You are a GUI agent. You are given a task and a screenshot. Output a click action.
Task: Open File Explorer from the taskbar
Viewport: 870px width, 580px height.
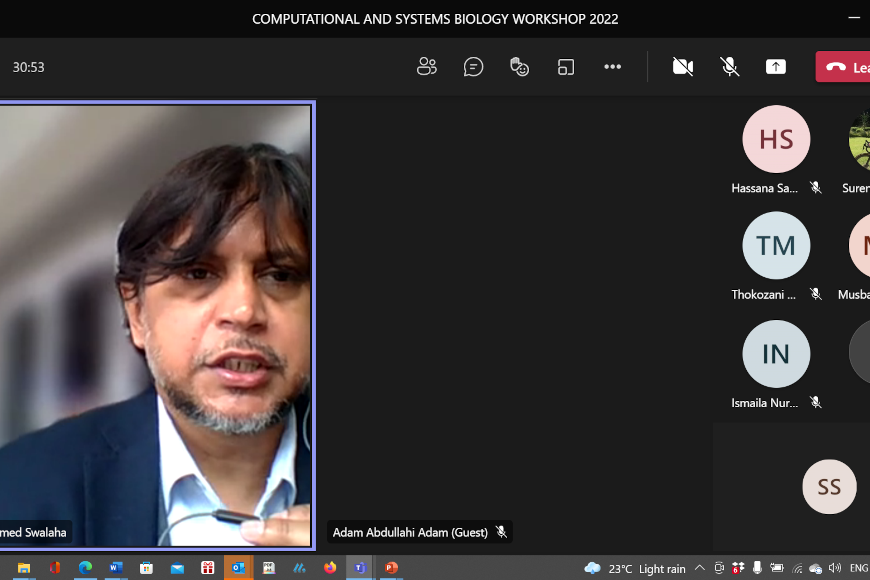coord(23,568)
